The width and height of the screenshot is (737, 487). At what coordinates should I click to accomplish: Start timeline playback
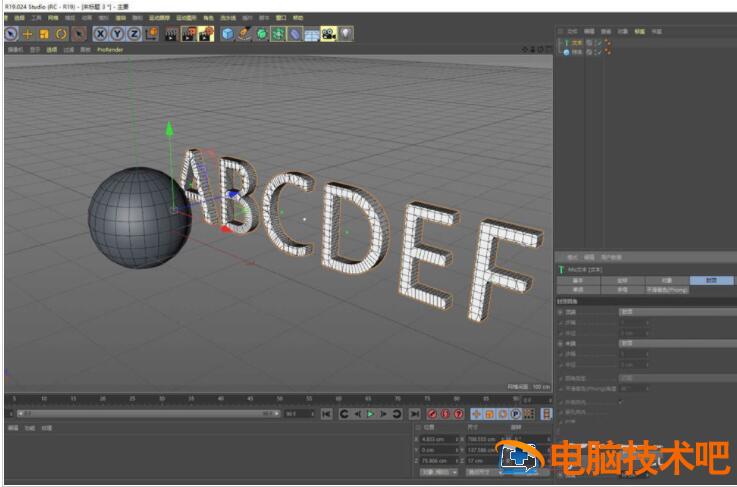pyautogui.click(x=371, y=414)
